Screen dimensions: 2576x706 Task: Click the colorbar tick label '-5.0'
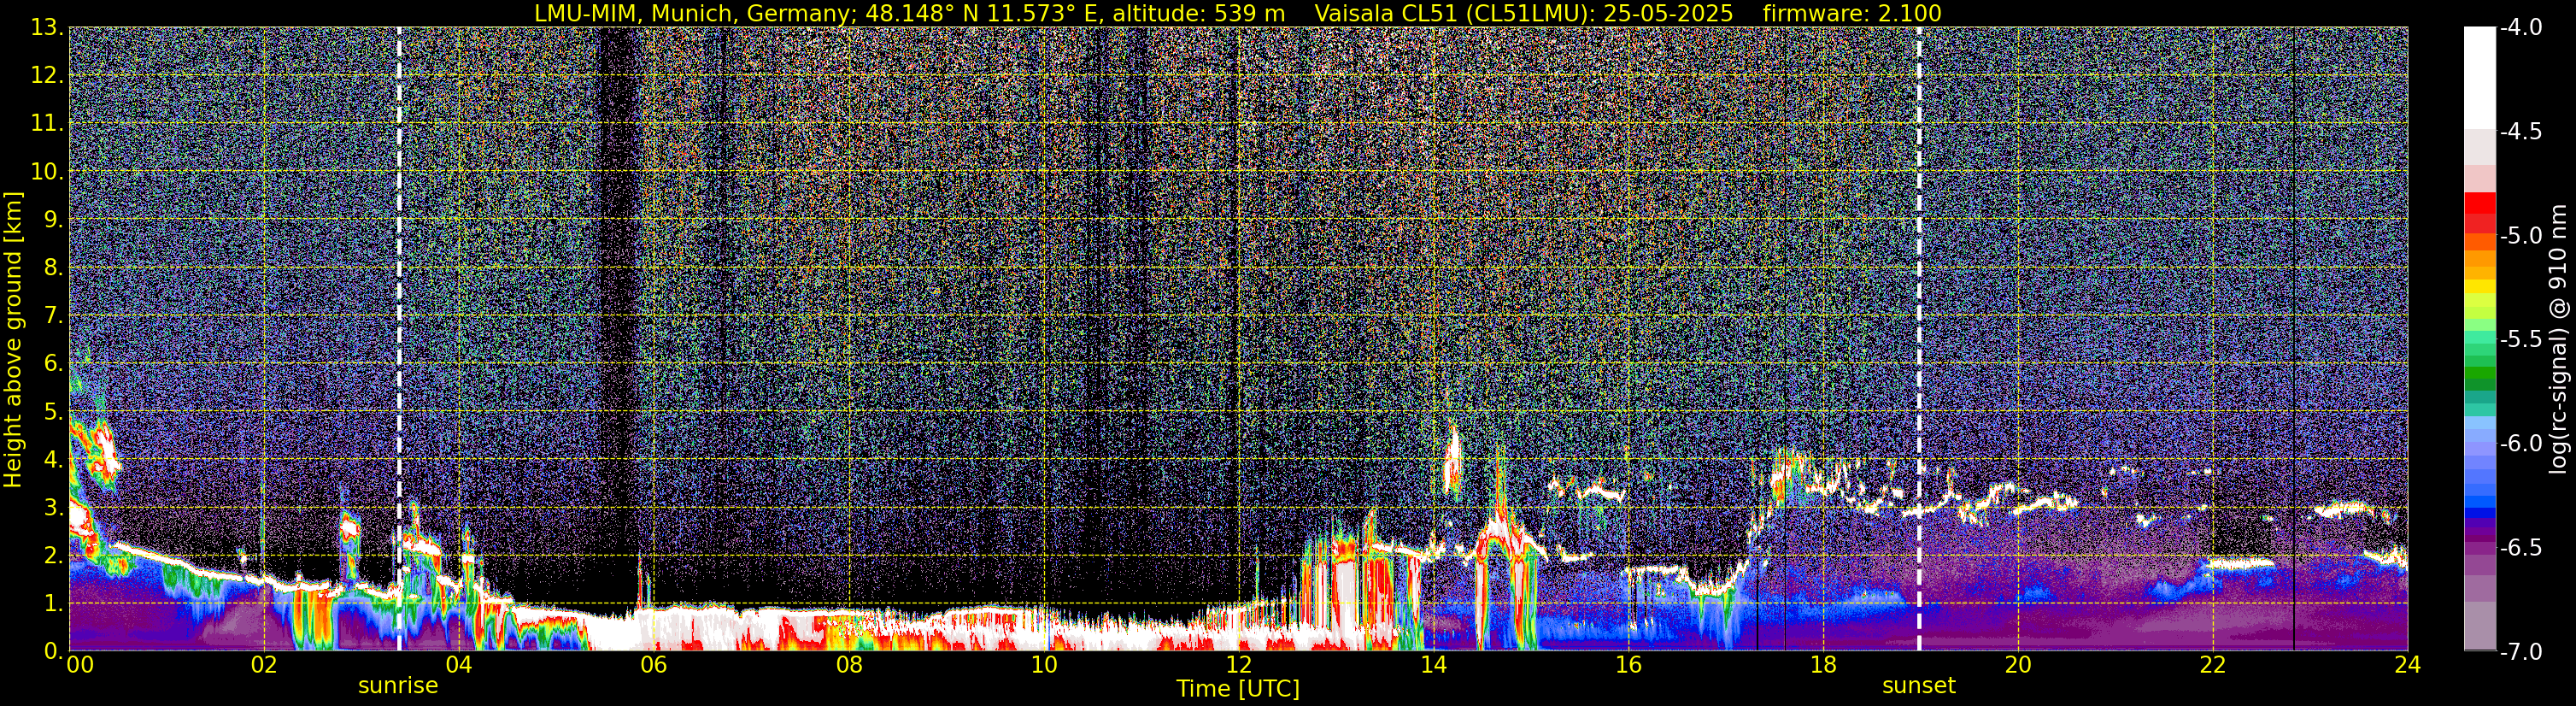(2521, 236)
